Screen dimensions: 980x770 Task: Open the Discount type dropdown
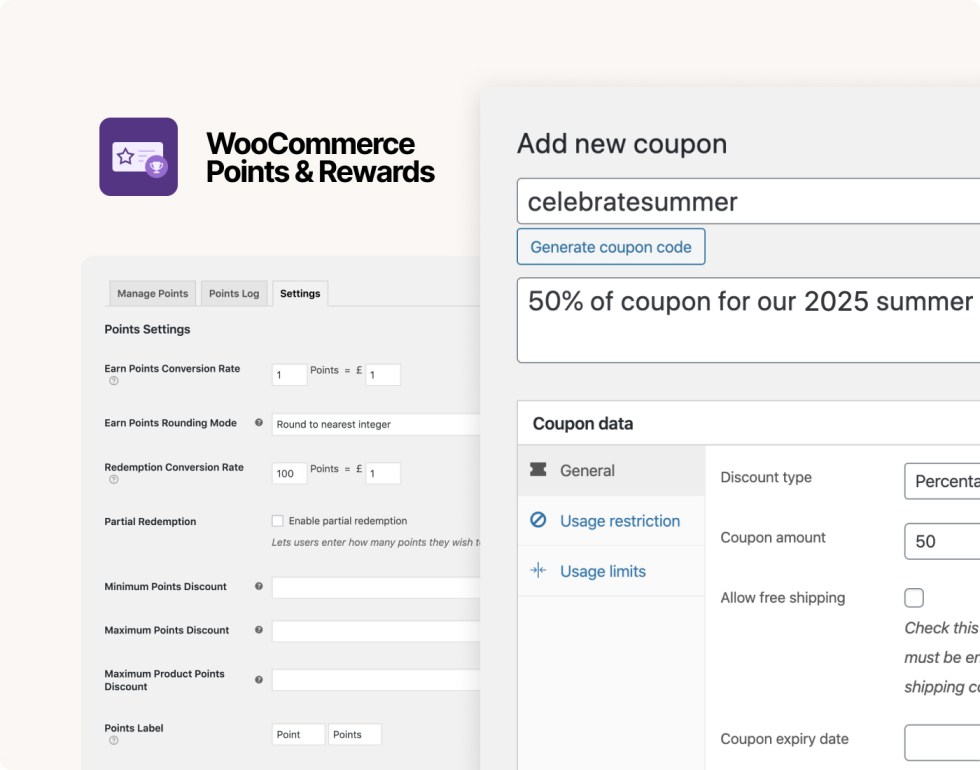pyautogui.click(x=940, y=481)
